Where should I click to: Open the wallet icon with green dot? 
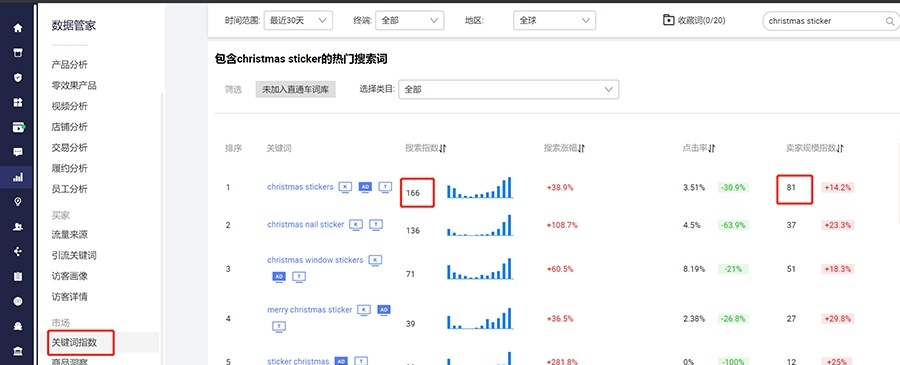(x=18, y=127)
